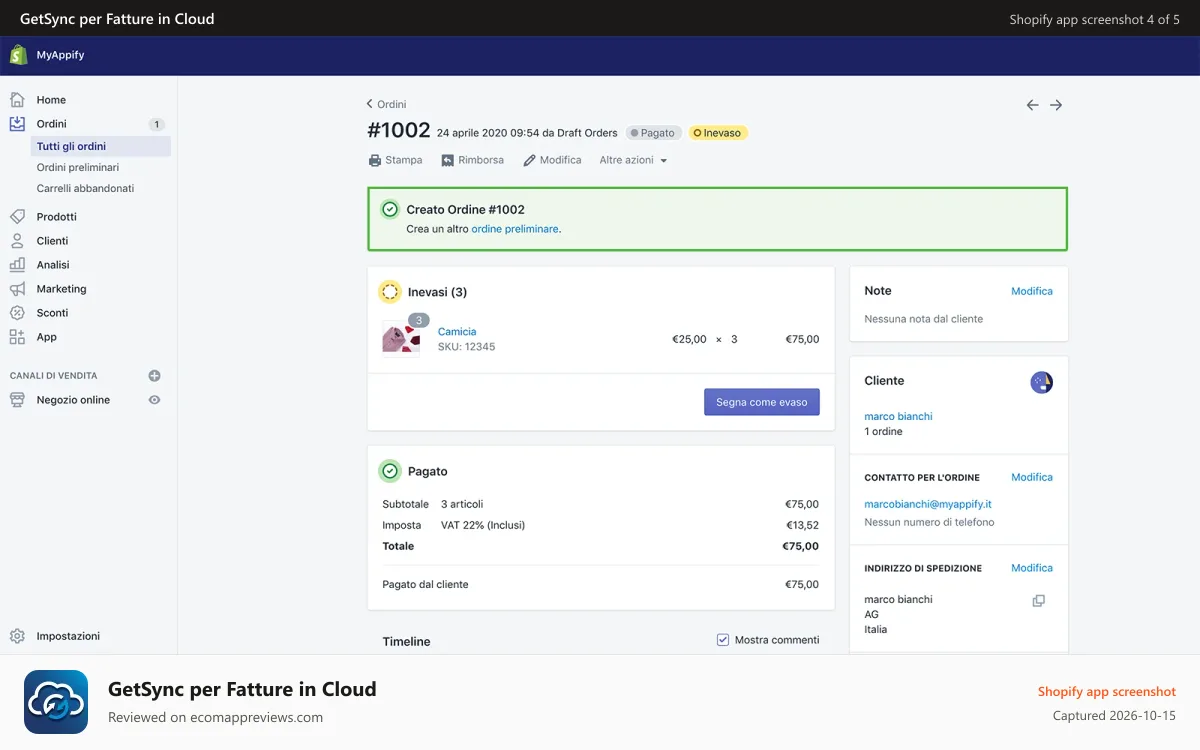Click Stampa print button
1200x750 pixels.
pyautogui.click(x=396, y=160)
